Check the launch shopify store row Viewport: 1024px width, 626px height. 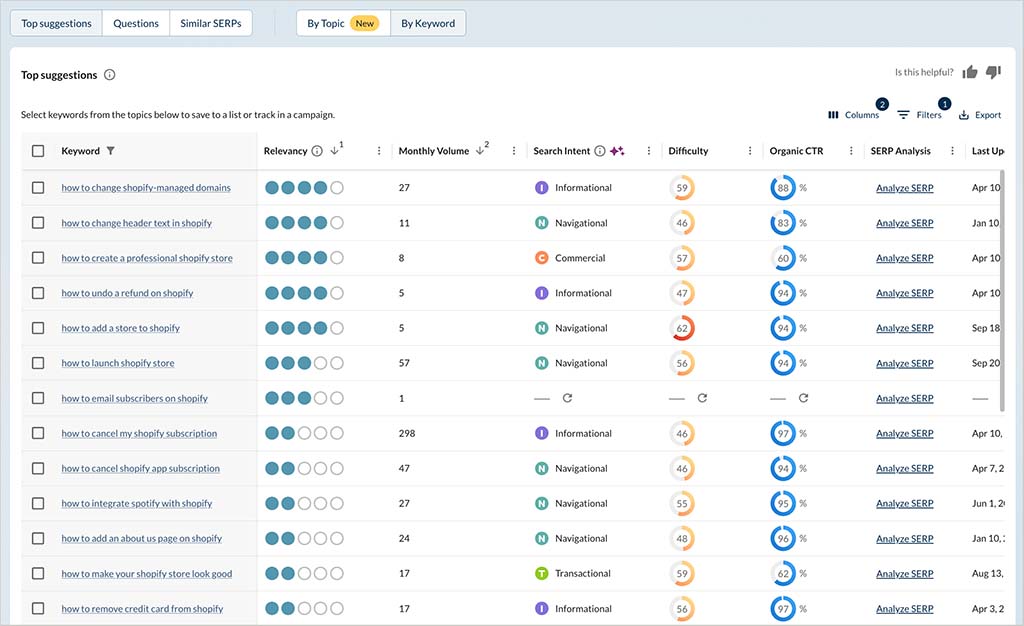38,363
